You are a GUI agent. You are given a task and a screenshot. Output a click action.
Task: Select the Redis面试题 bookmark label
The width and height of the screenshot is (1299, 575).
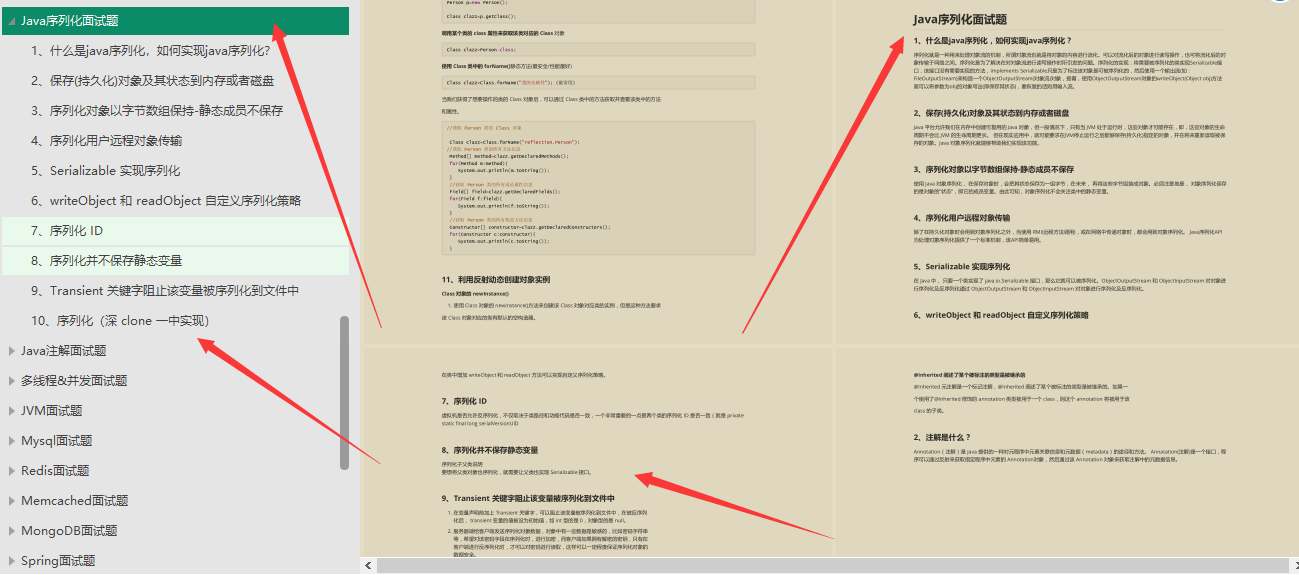click(55, 470)
